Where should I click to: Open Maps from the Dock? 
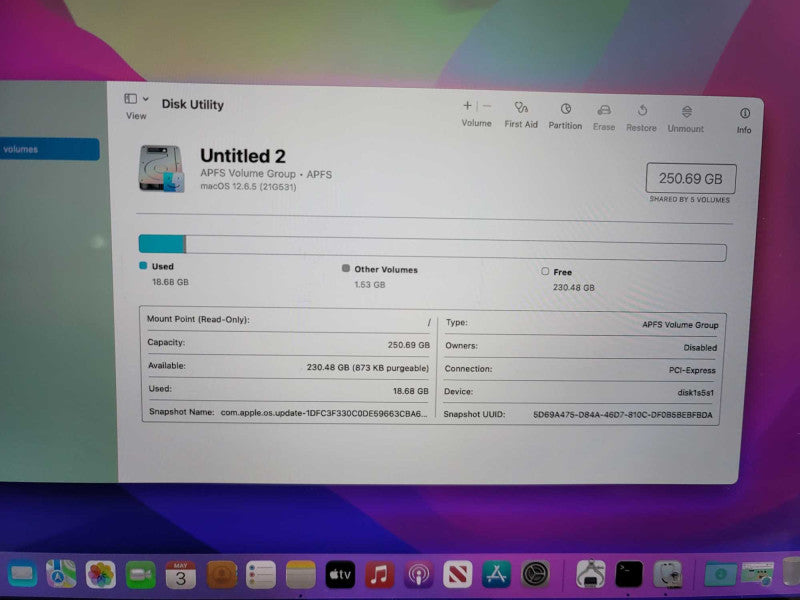(61, 574)
